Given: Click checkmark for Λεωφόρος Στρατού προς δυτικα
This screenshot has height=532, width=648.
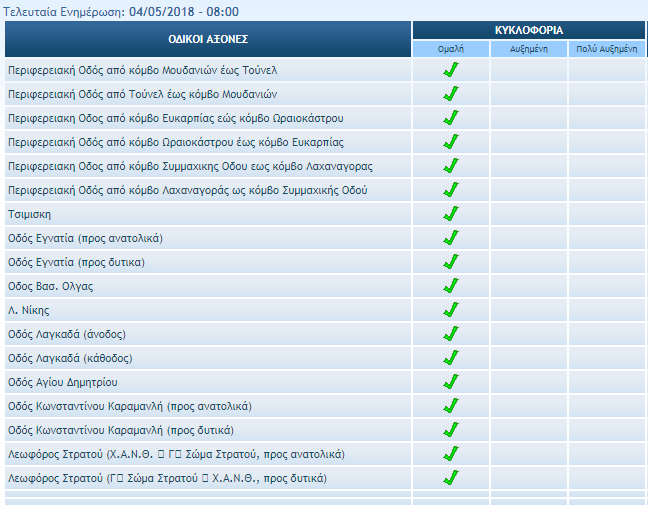Looking at the screenshot, I should 451,478.
